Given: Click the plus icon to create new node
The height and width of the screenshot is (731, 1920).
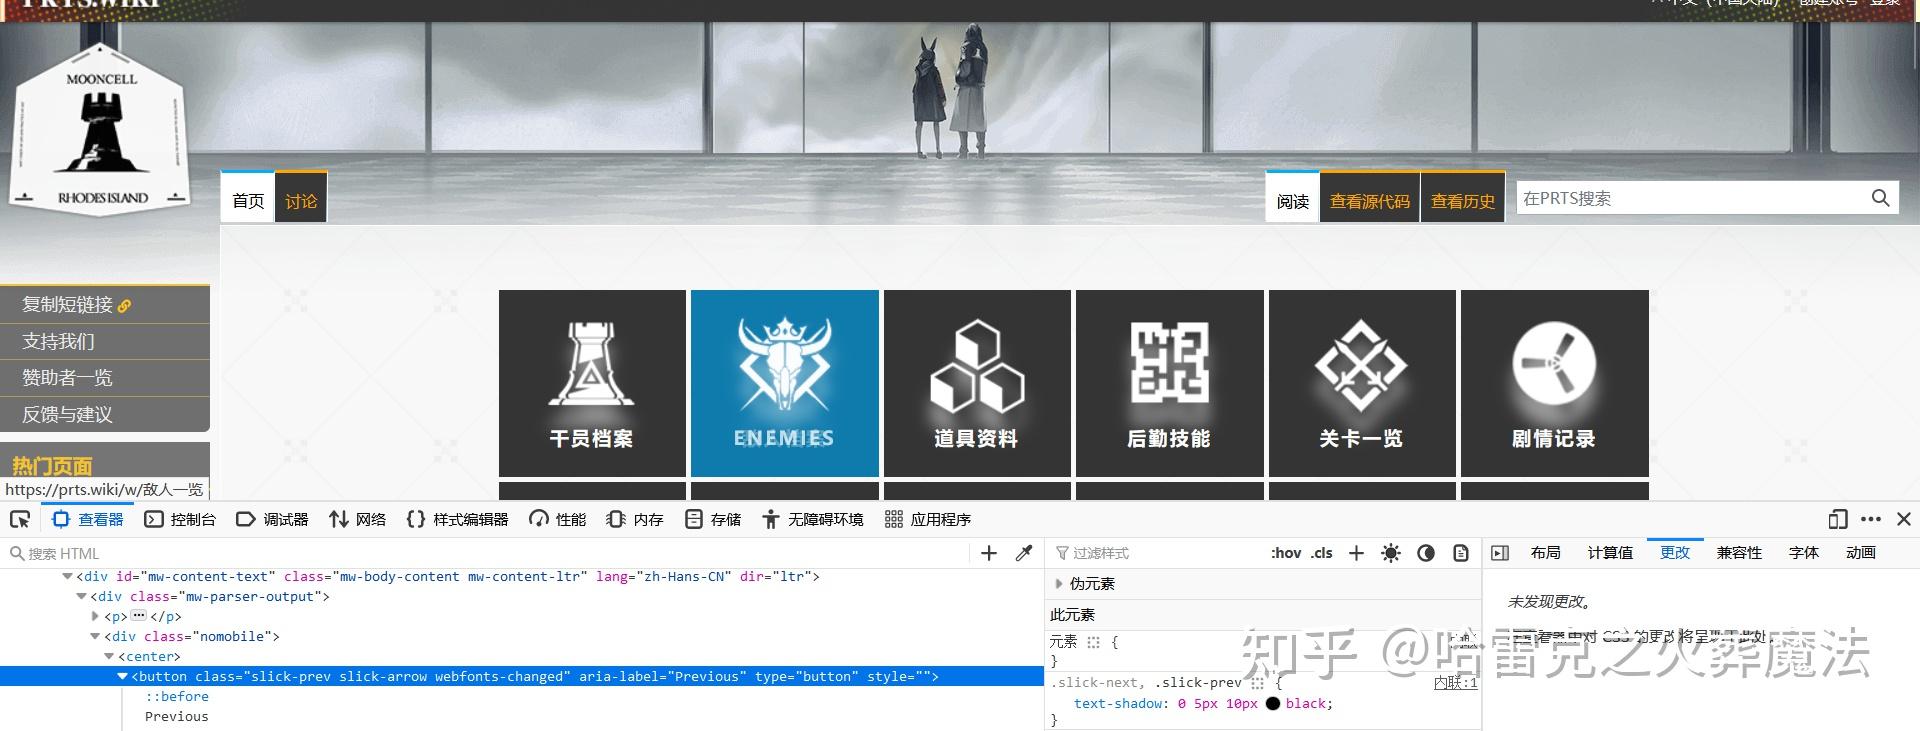Looking at the screenshot, I should [989, 553].
